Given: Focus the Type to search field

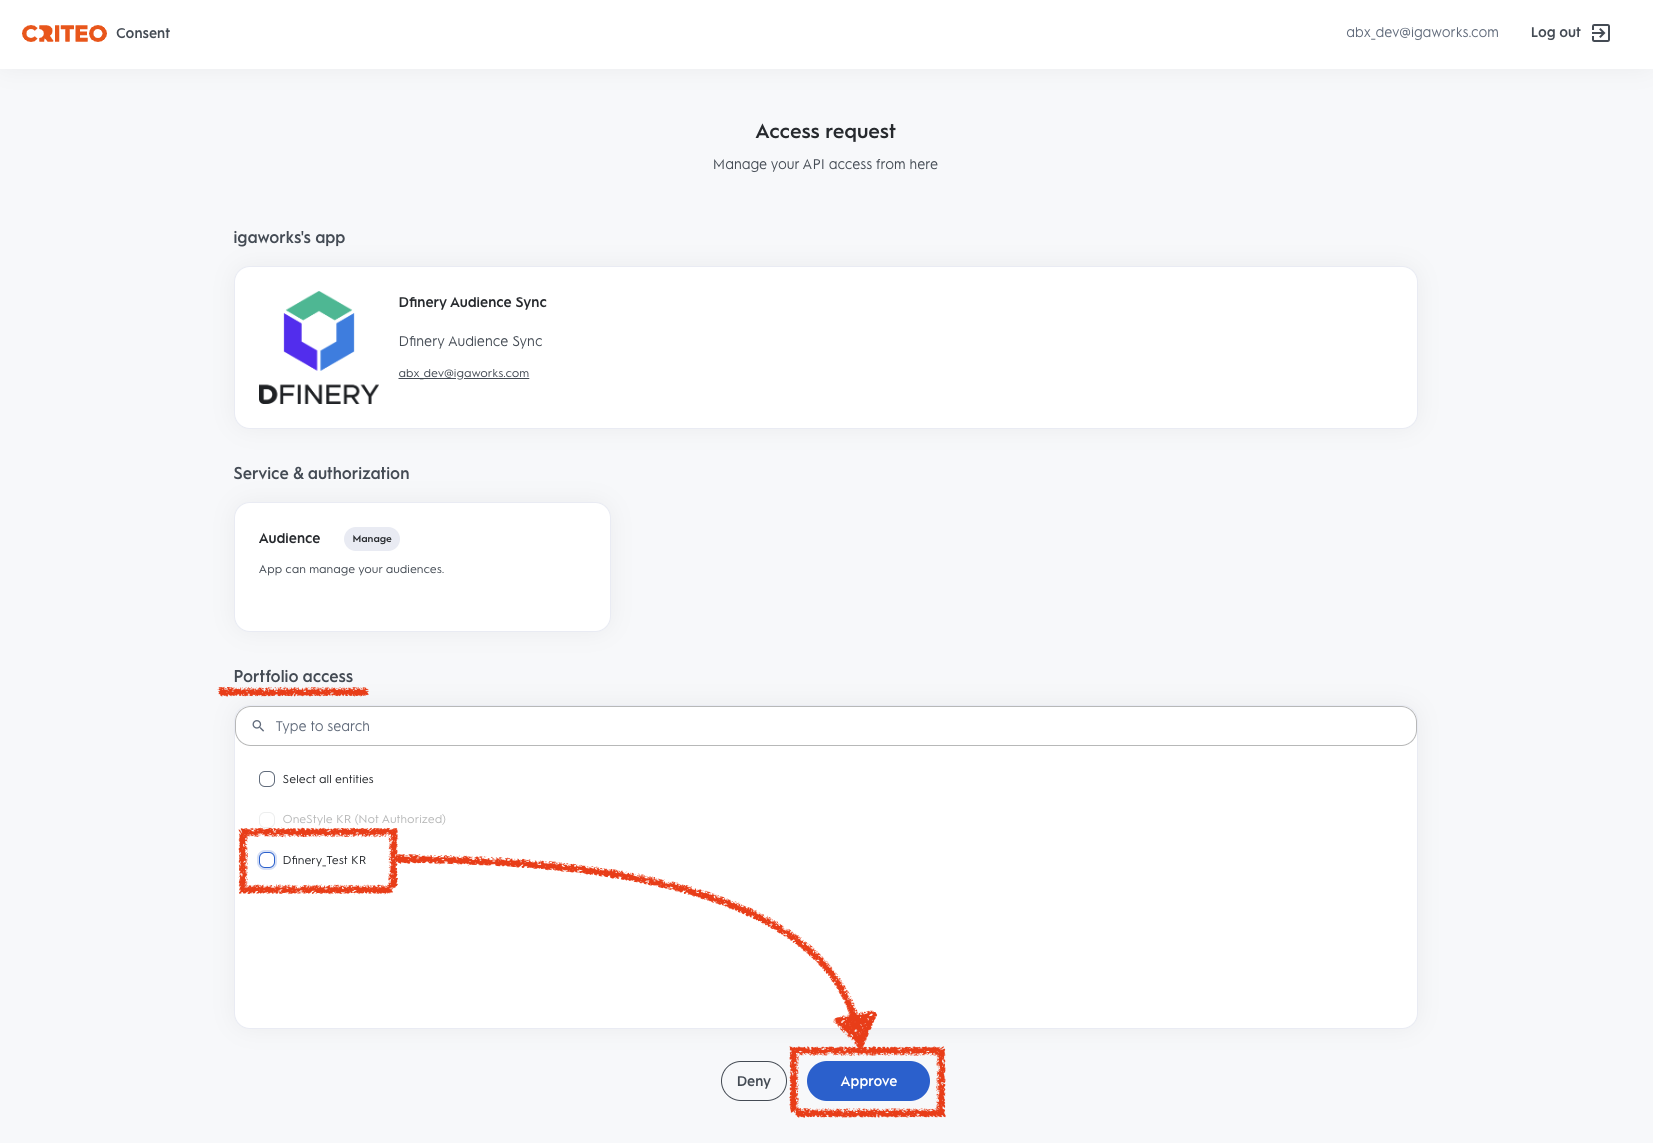Looking at the screenshot, I should (826, 726).
